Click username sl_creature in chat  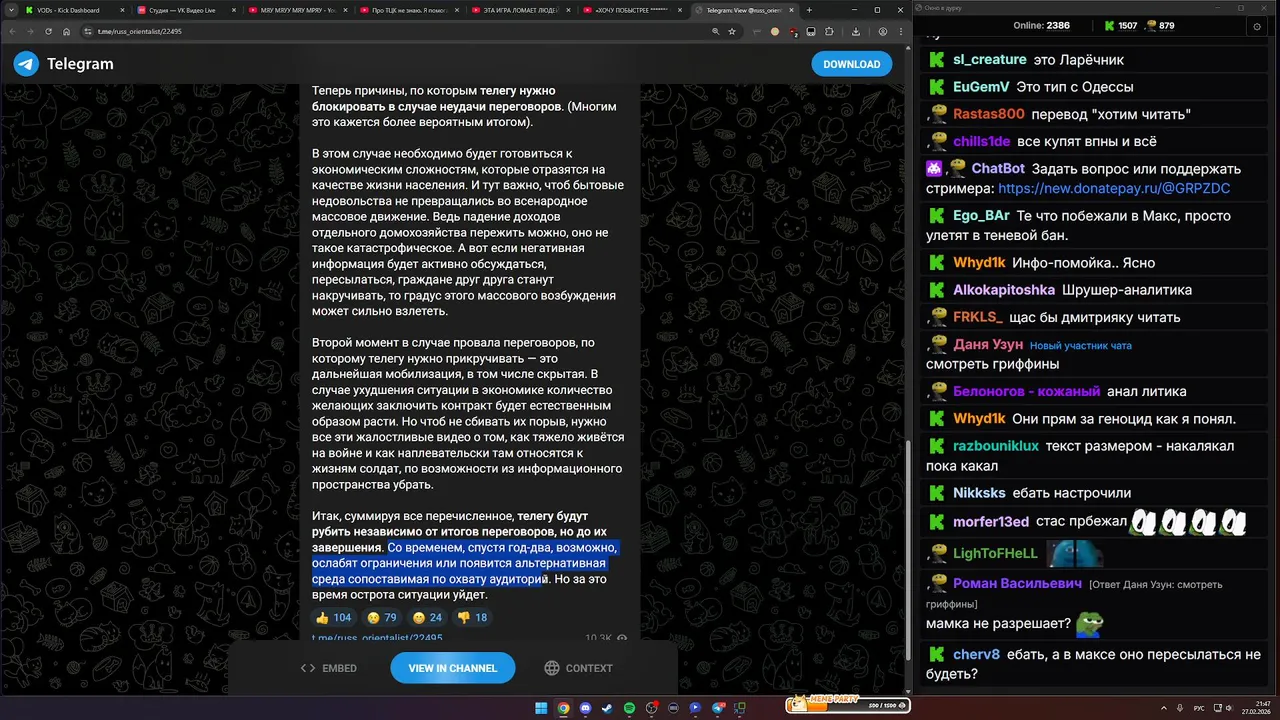point(990,60)
